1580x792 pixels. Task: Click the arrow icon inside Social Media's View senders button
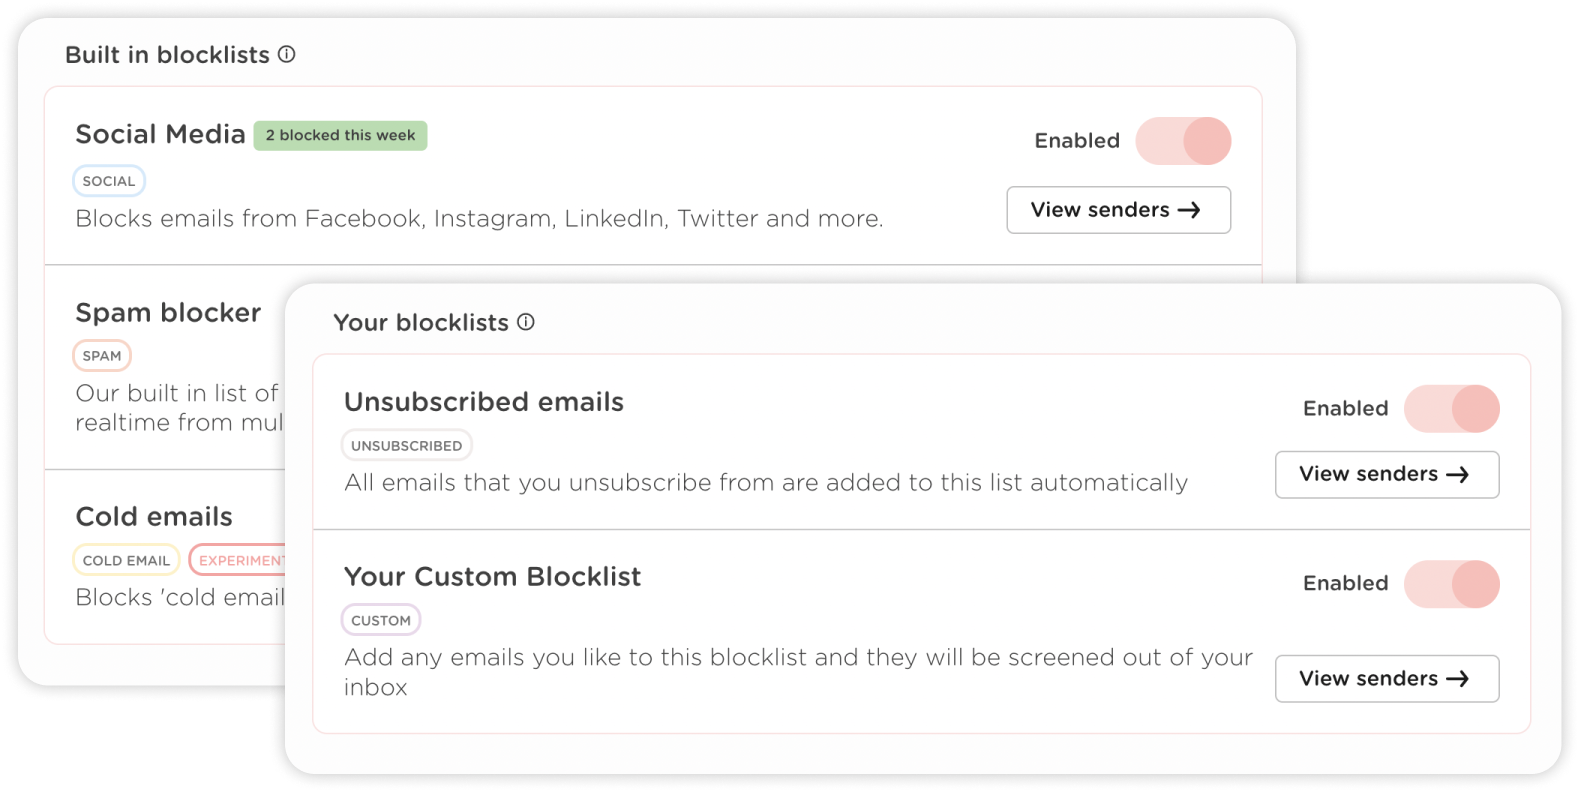[1190, 210]
